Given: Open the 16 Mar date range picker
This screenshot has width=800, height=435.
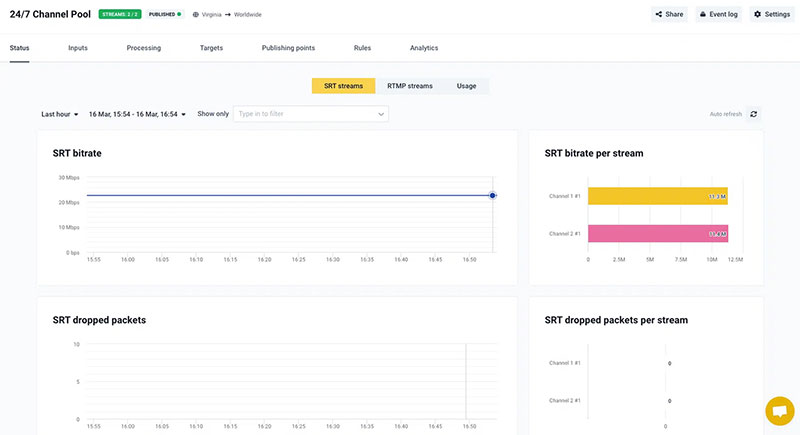Looking at the screenshot, I should tap(137, 114).
